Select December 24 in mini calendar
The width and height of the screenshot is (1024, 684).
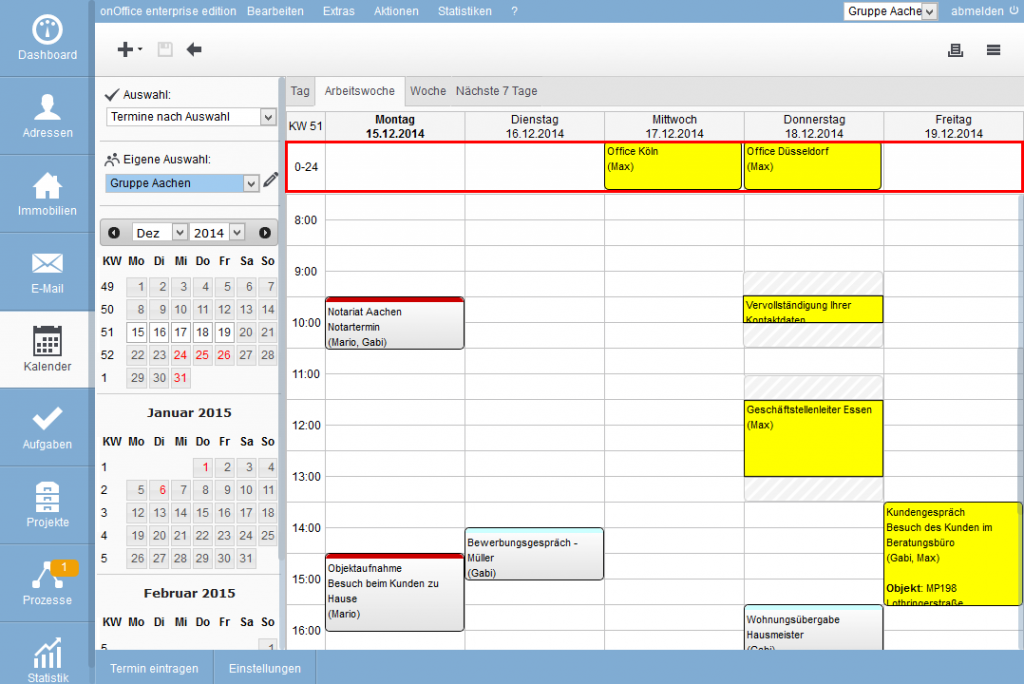[180, 355]
